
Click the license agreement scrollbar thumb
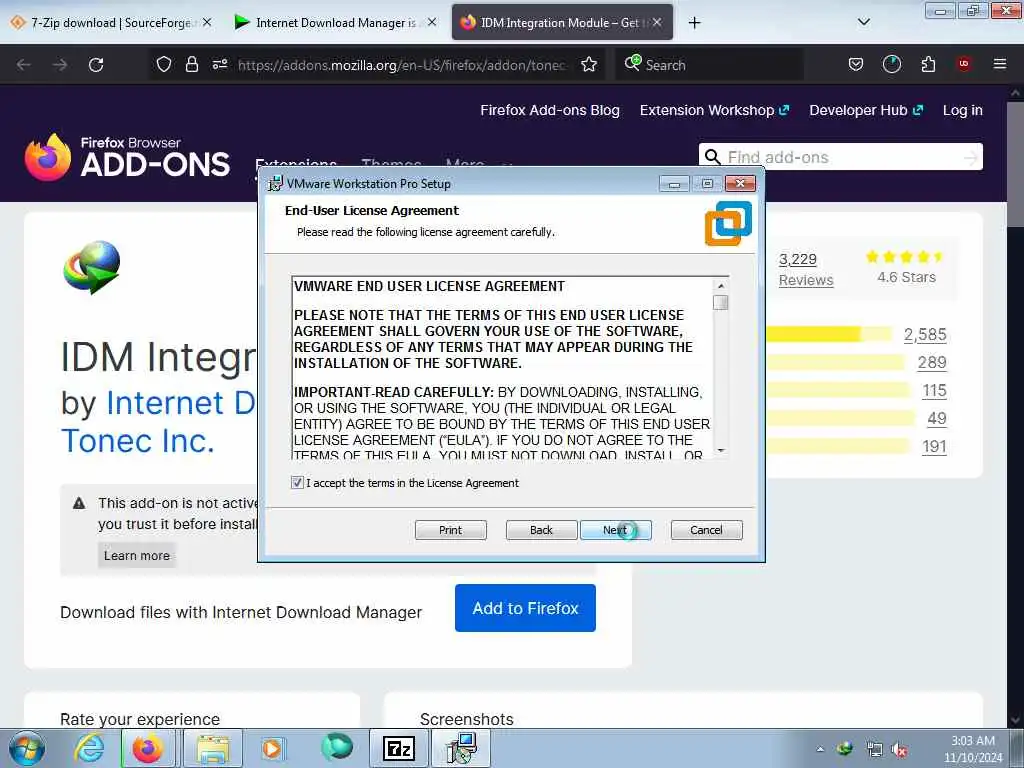(721, 302)
